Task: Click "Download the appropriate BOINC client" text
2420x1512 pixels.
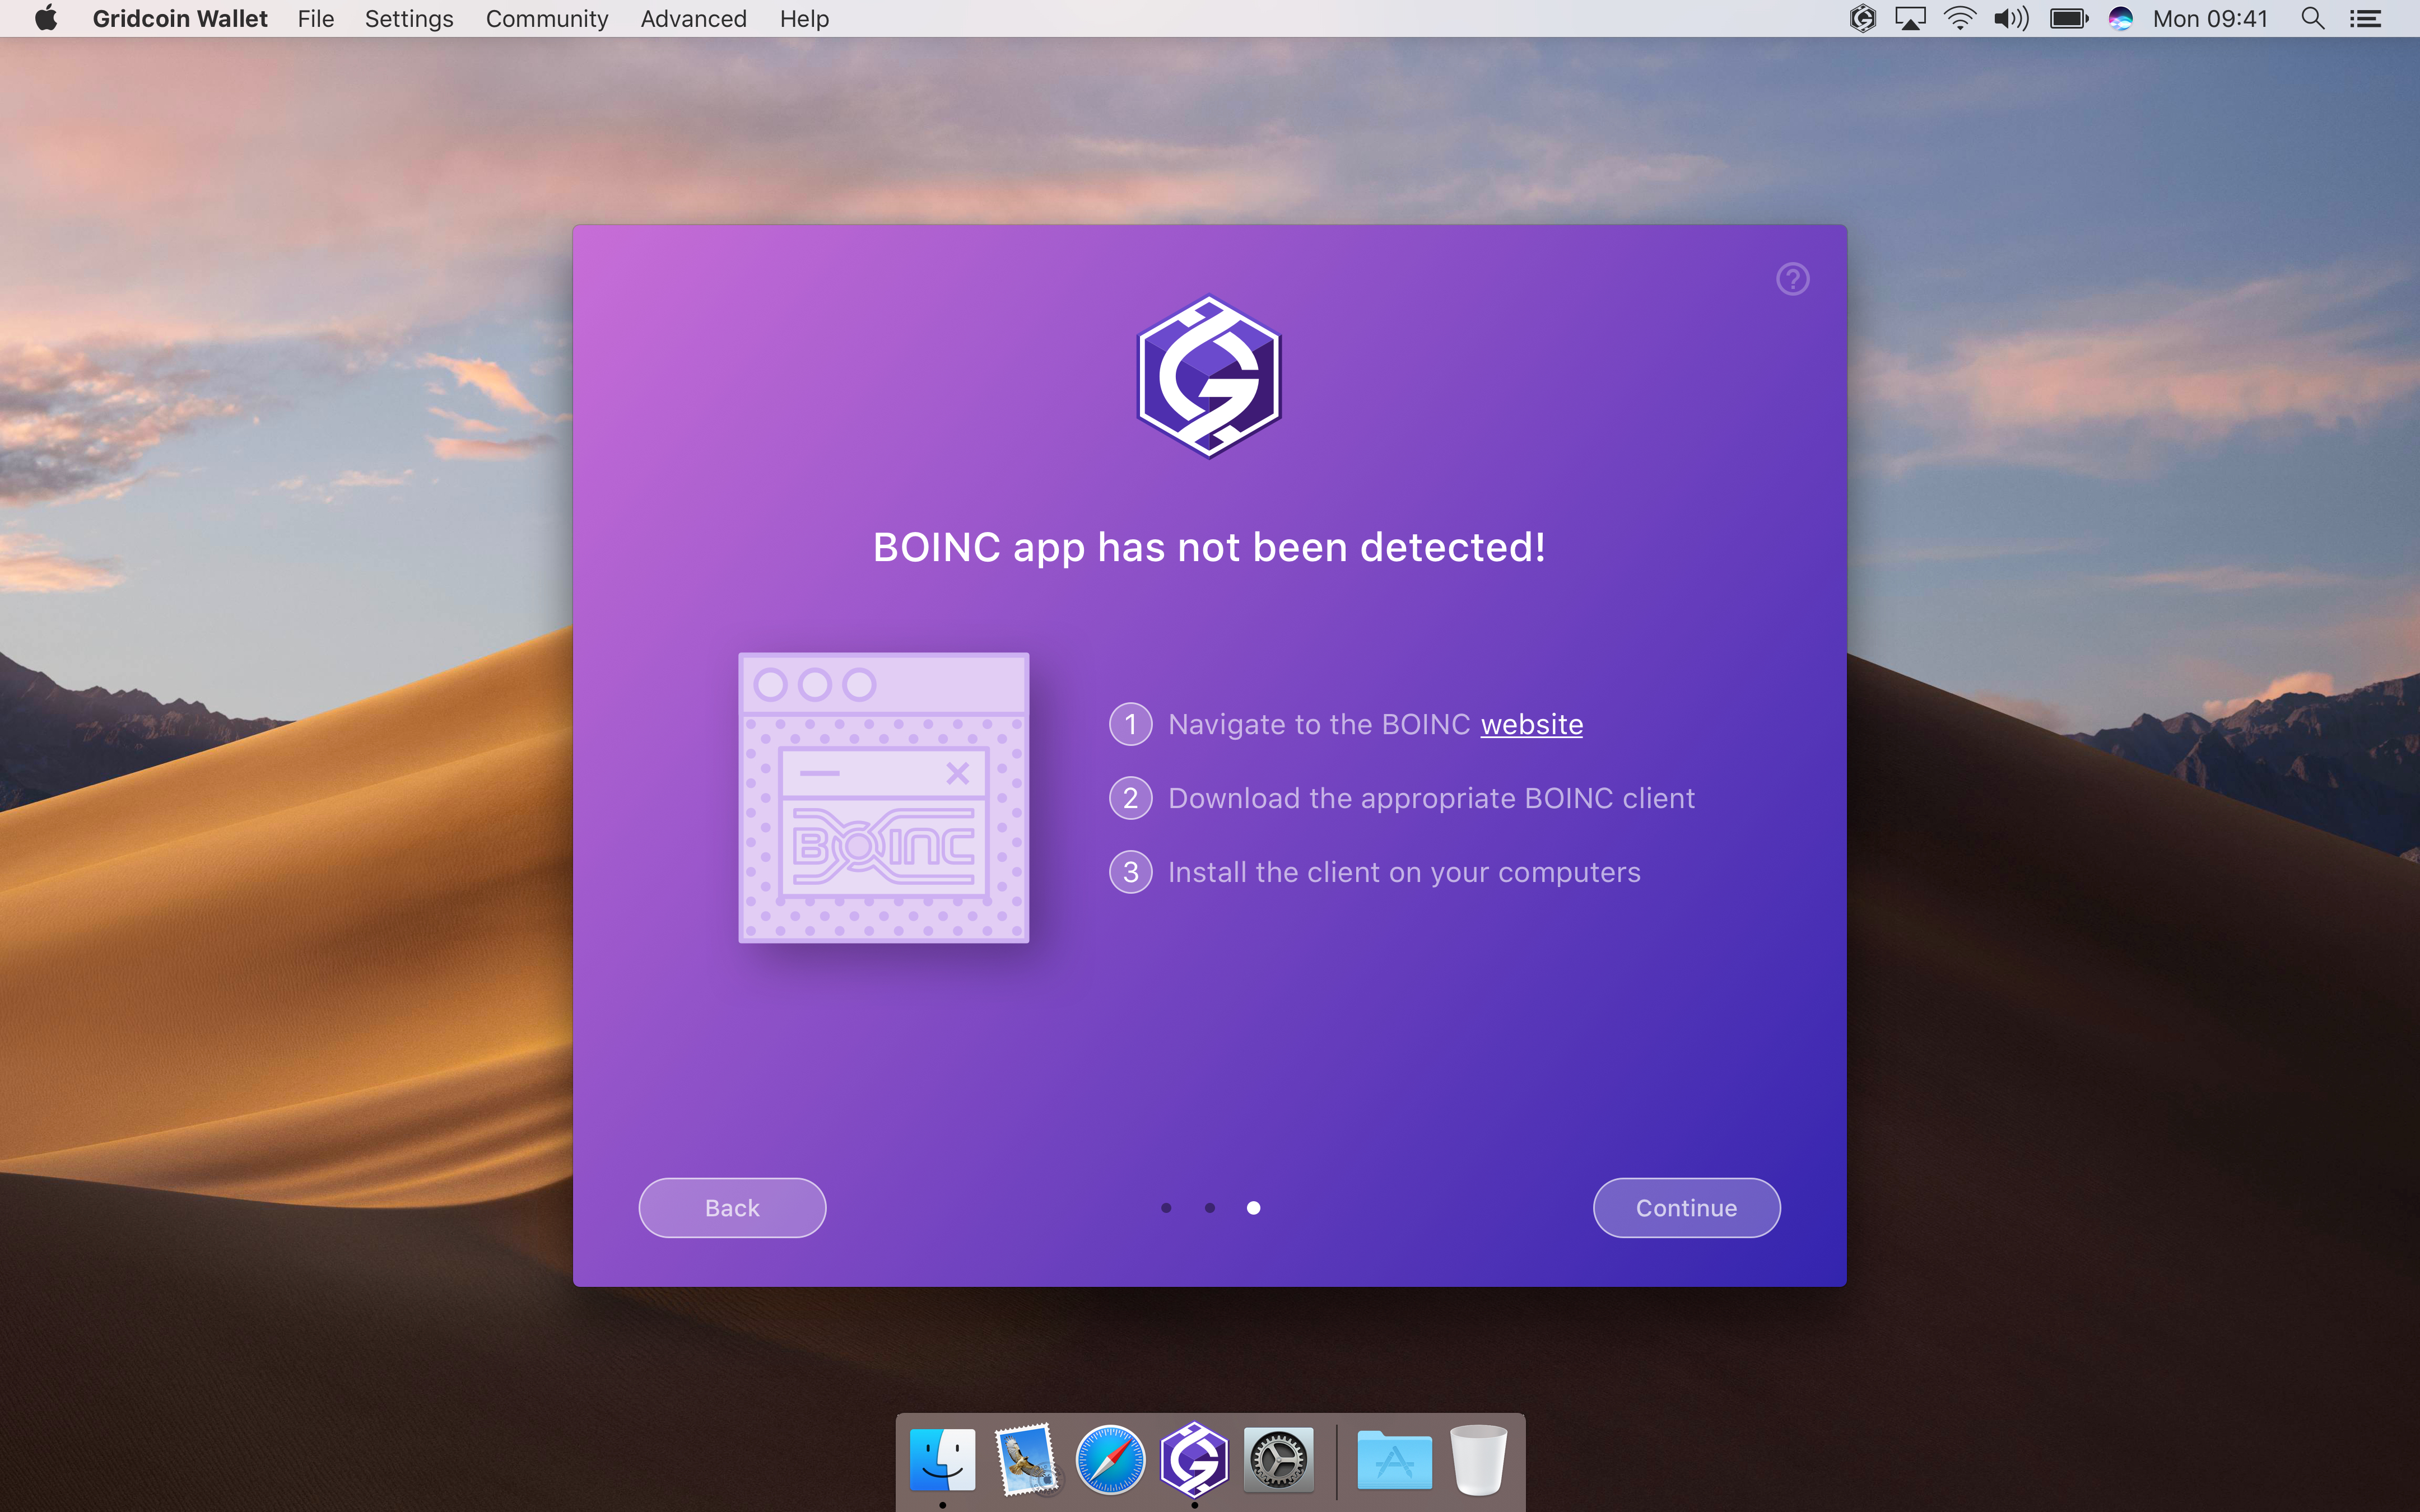Action: 1431,798
